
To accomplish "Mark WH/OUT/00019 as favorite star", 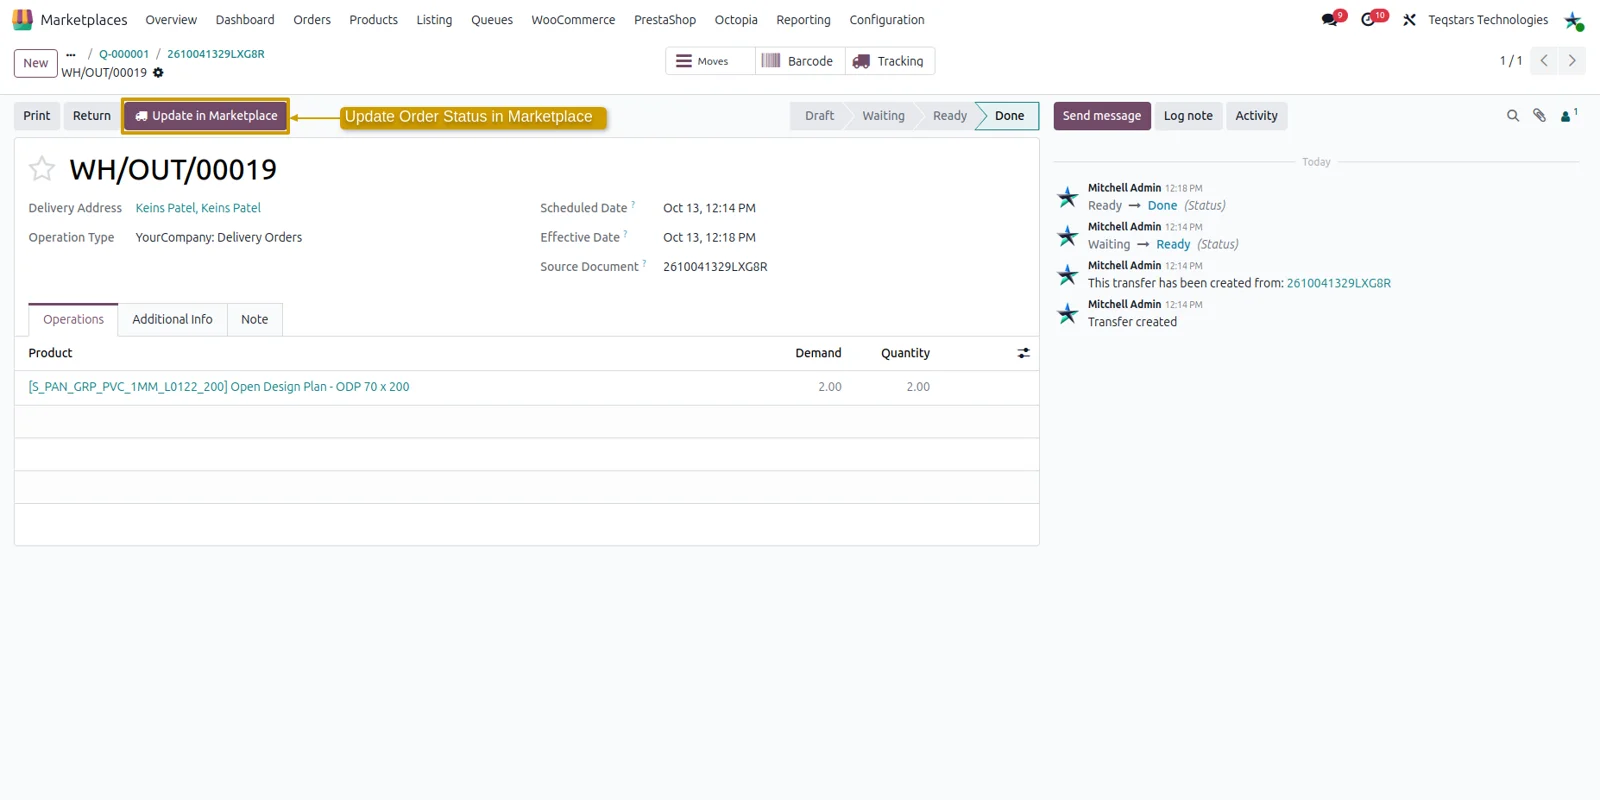I will [x=42, y=169].
